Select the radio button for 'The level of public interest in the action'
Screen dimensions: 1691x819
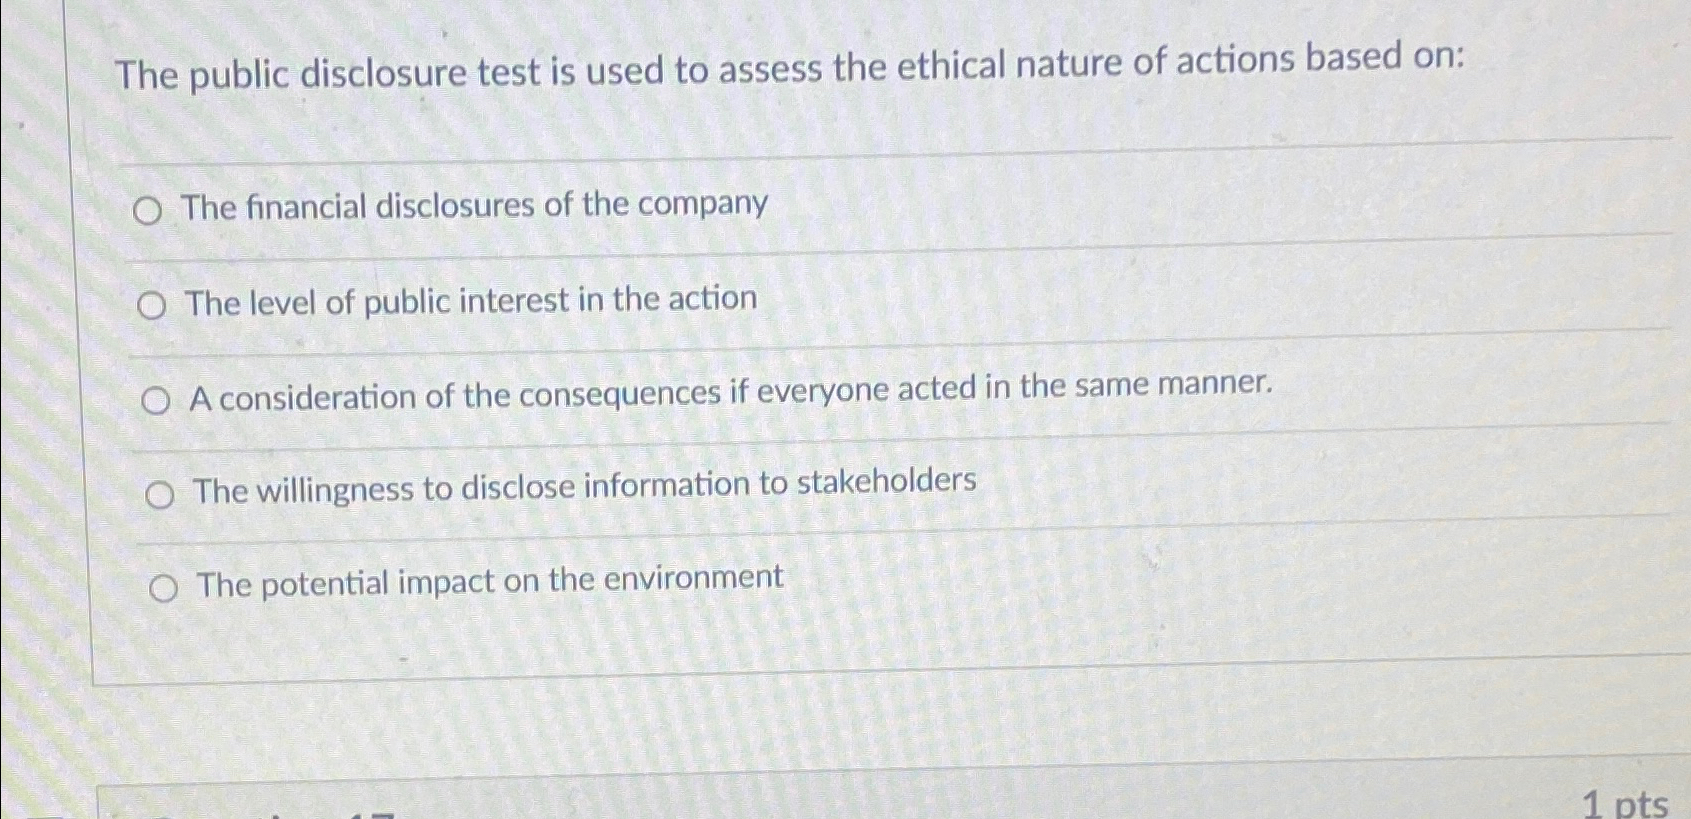click(x=152, y=305)
